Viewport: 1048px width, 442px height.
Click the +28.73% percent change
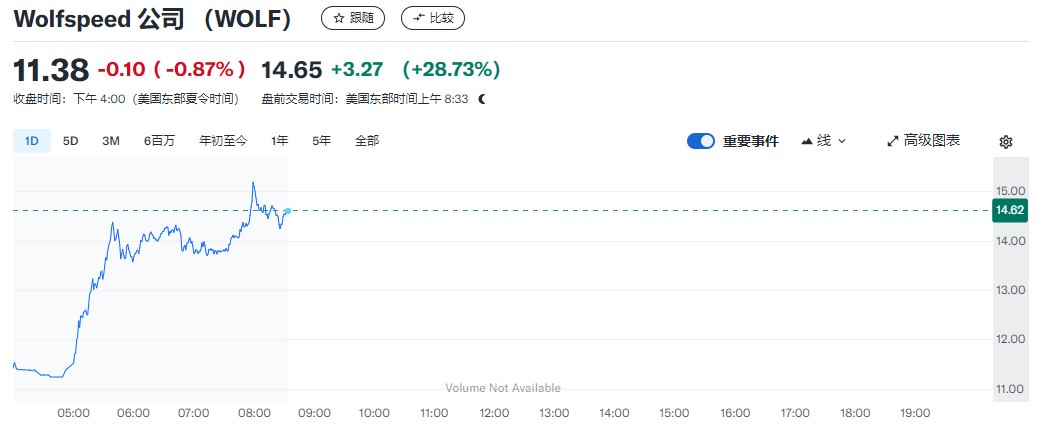coord(450,70)
